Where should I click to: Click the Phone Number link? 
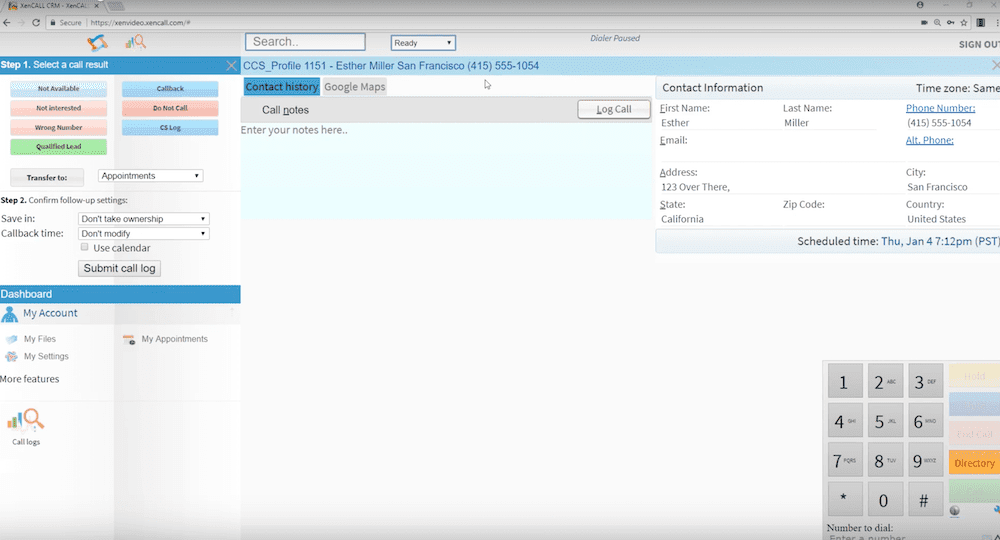[940, 108]
